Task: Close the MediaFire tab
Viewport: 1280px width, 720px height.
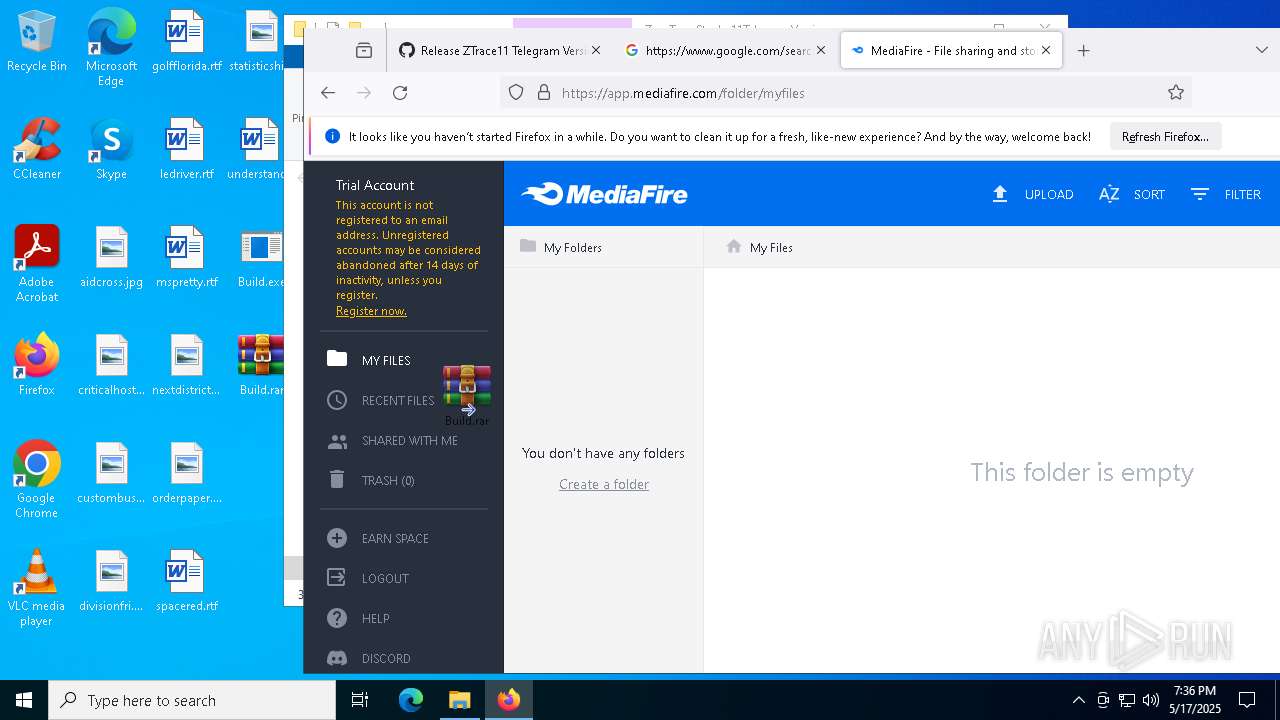Action: pos(1046,50)
